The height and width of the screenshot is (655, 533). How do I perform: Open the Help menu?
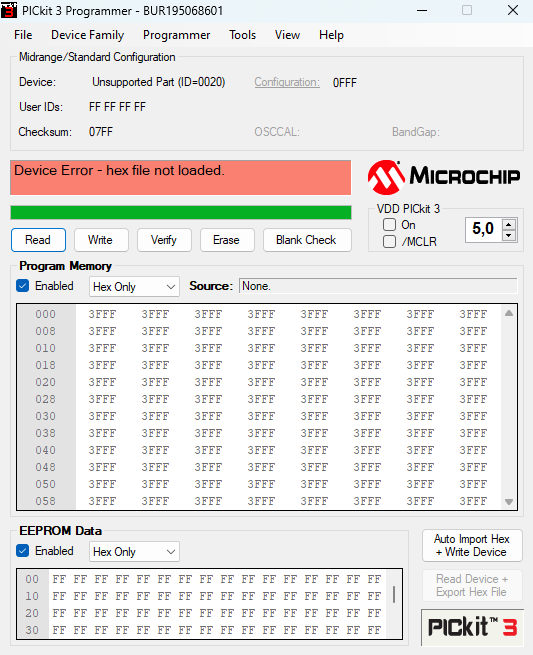(331, 35)
